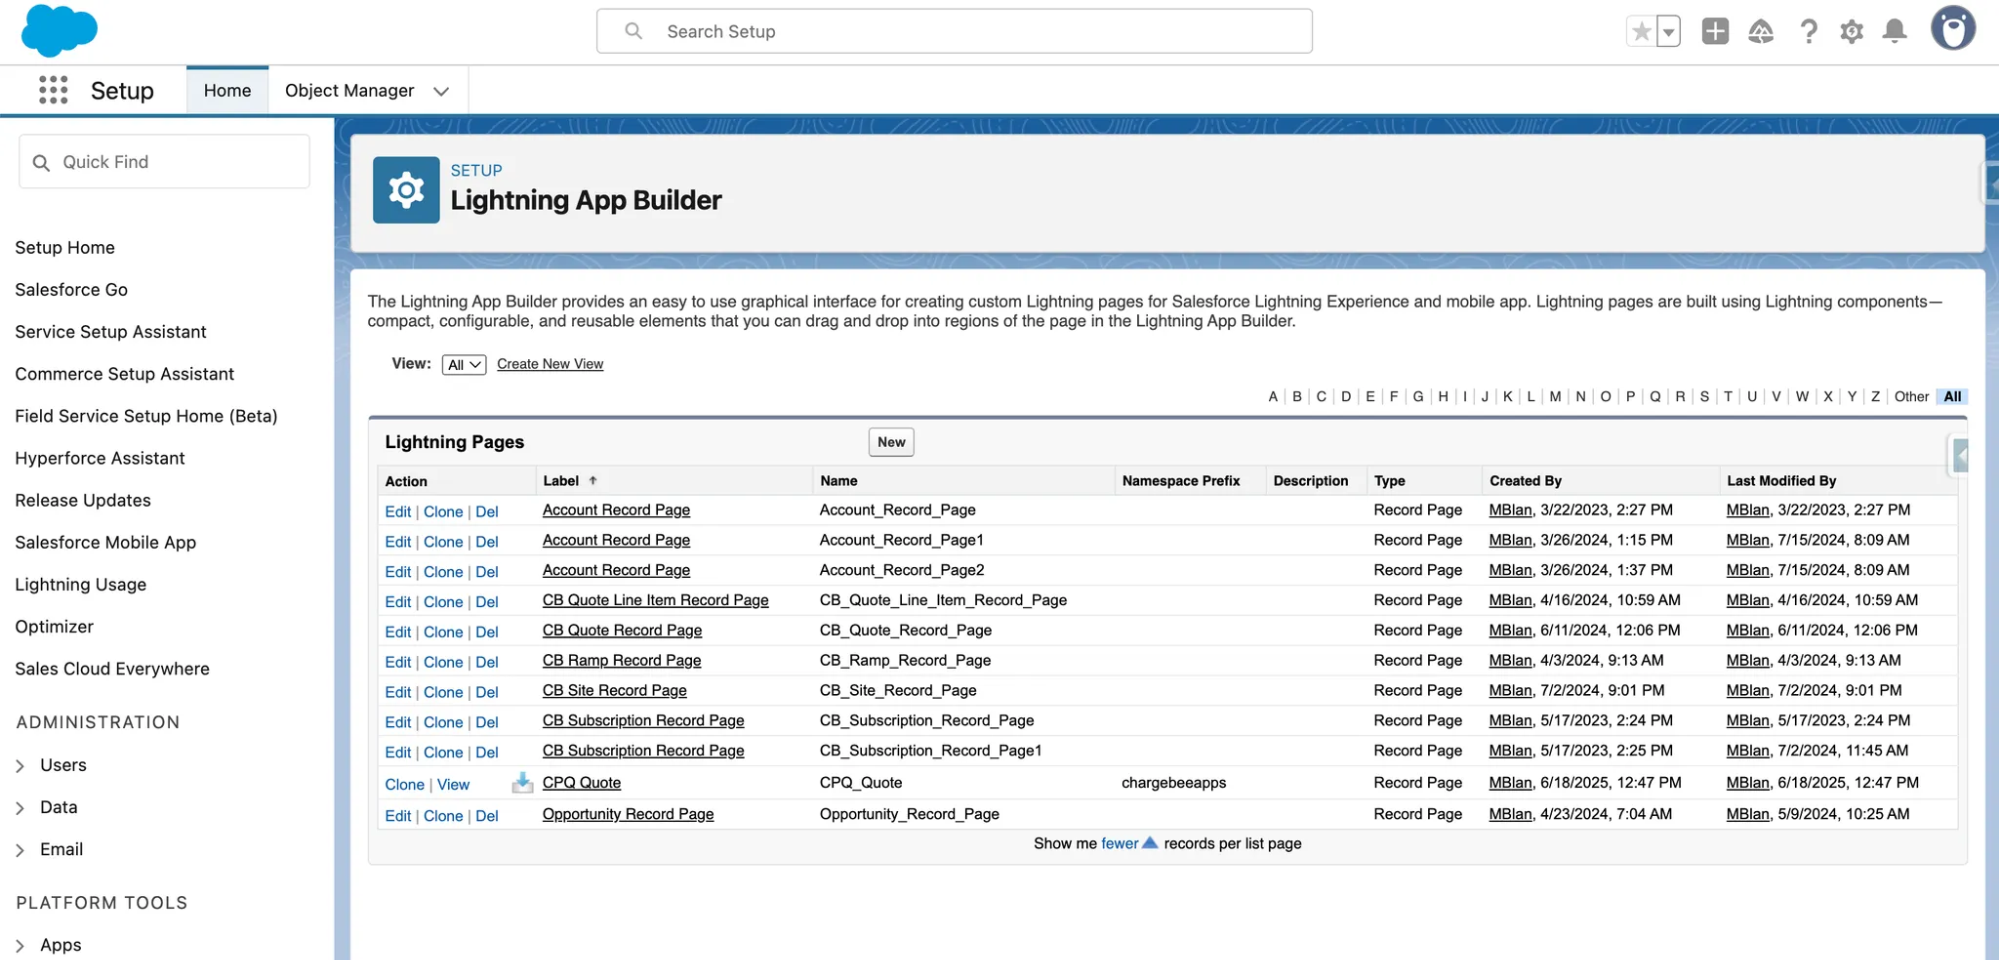
Task: View notifications via the bell icon
Action: [1894, 31]
